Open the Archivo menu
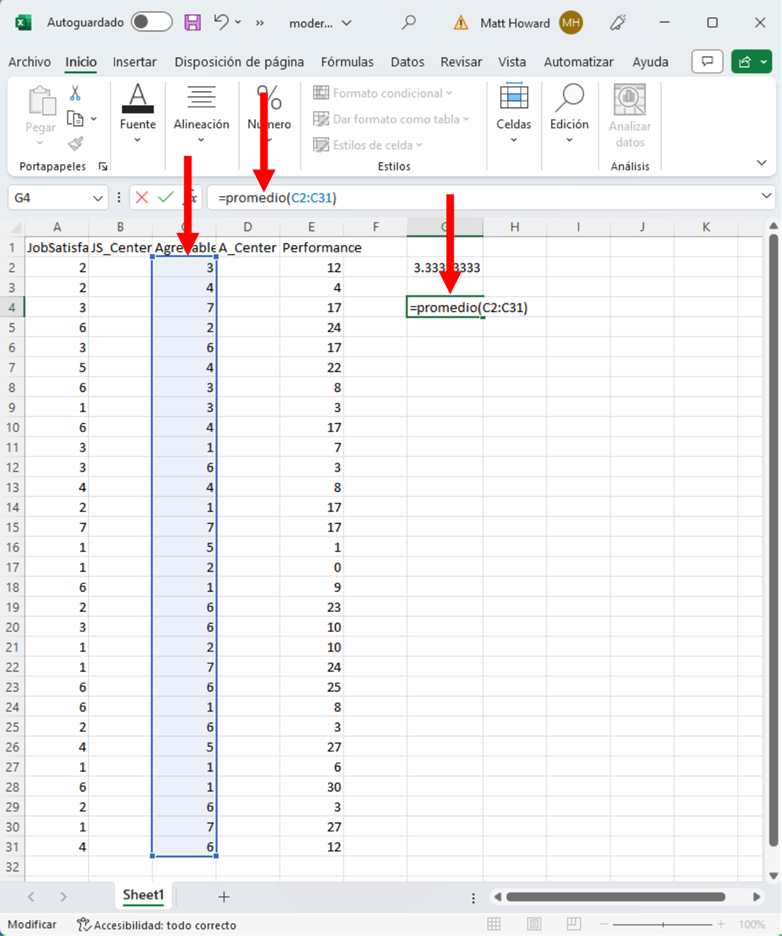 point(29,62)
